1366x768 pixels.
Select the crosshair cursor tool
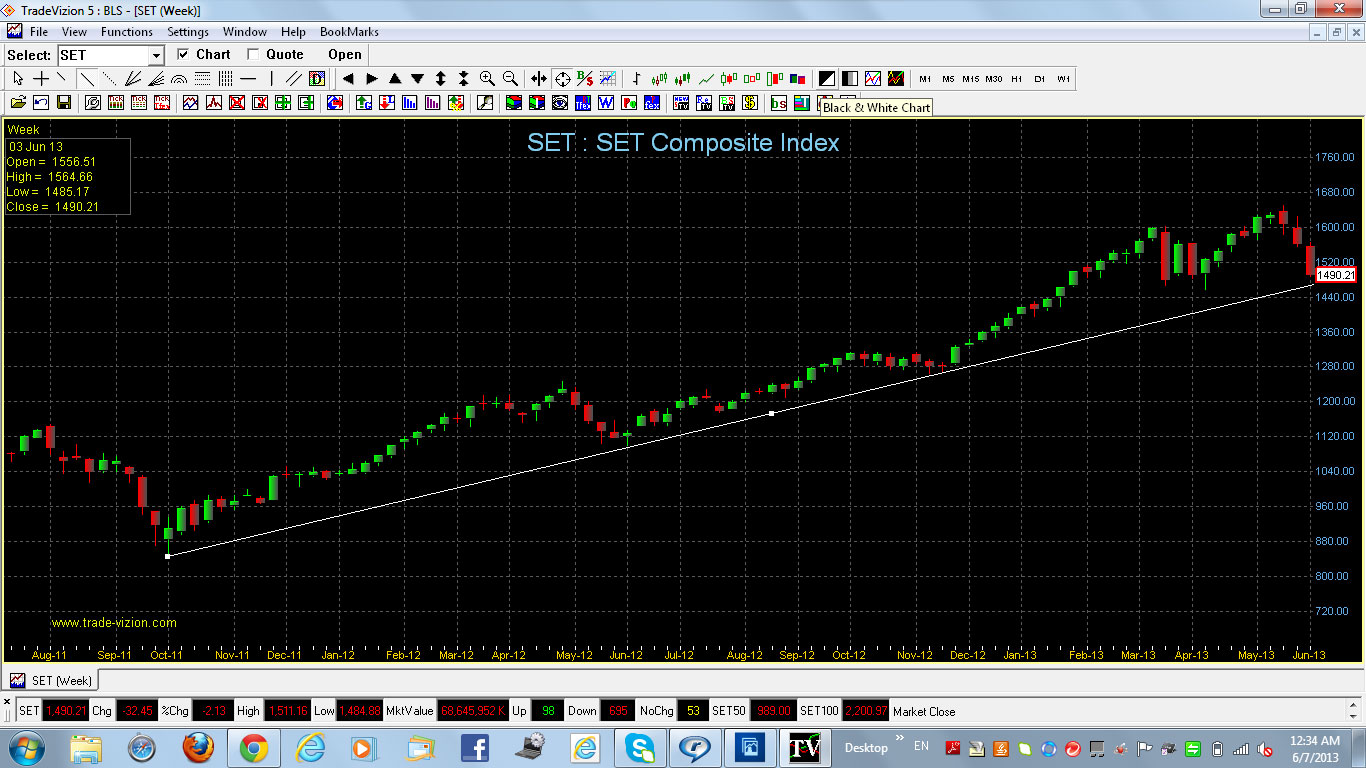click(x=41, y=78)
